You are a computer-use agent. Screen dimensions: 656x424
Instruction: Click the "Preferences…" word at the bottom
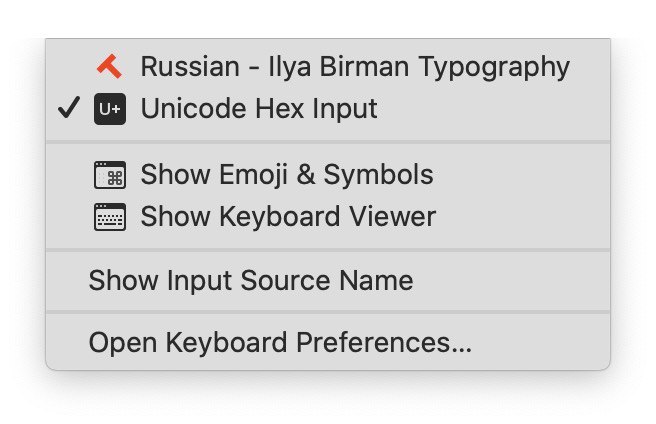click(x=384, y=343)
